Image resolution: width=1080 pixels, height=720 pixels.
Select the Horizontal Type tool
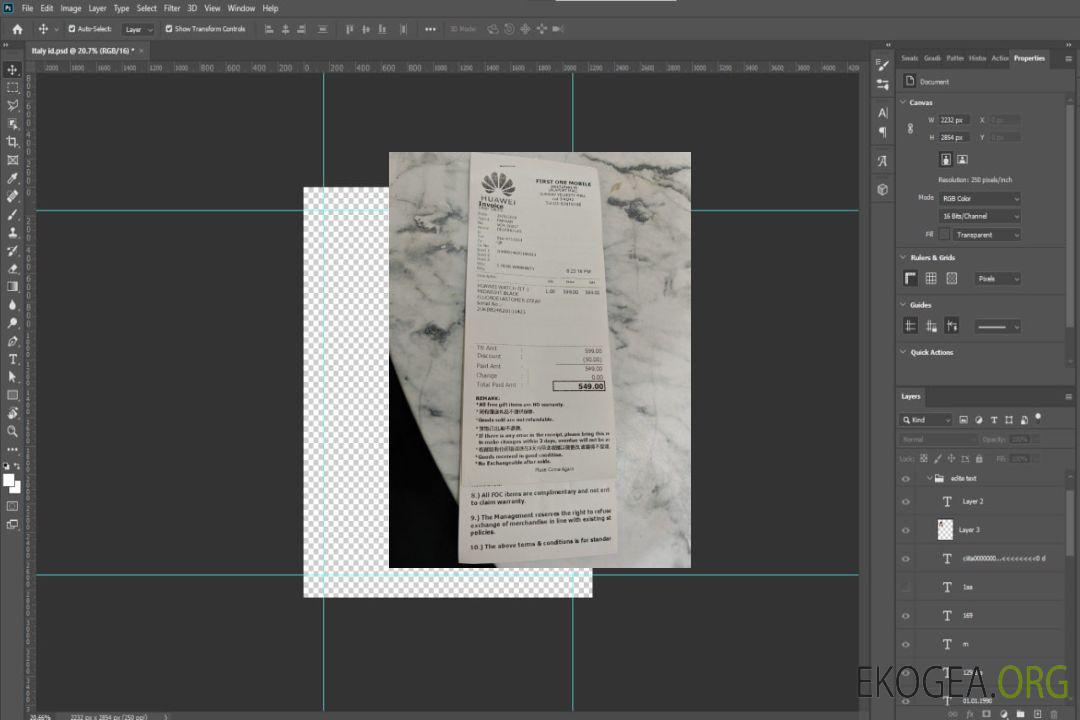coord(12,359)
